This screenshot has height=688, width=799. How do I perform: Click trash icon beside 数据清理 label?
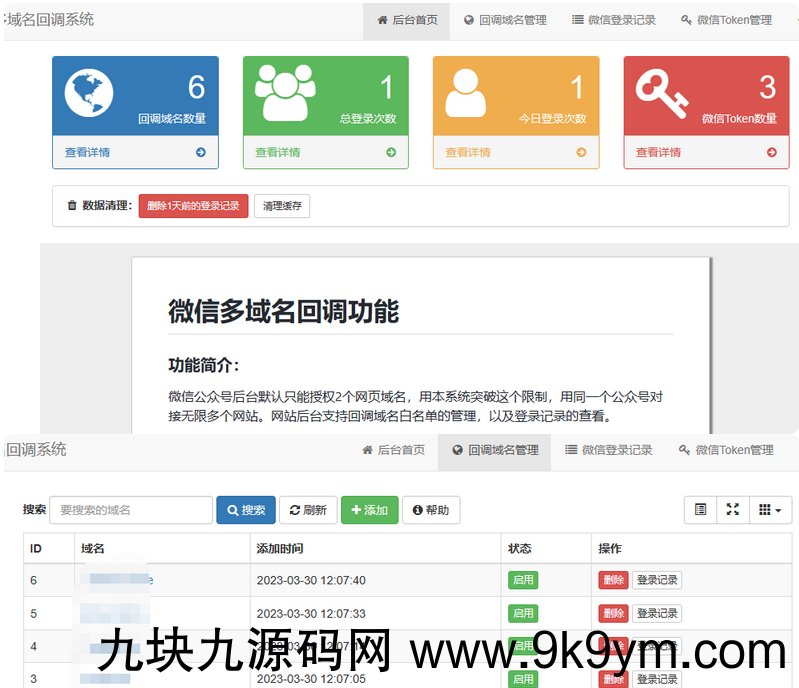72,205
